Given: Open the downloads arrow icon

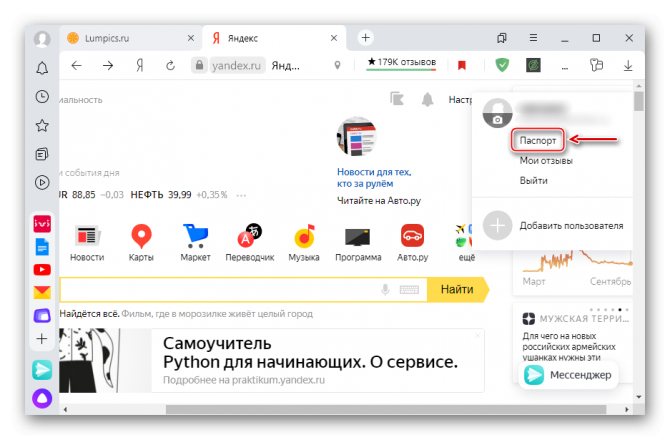Looking at the screenshot, I should (628, 65).
